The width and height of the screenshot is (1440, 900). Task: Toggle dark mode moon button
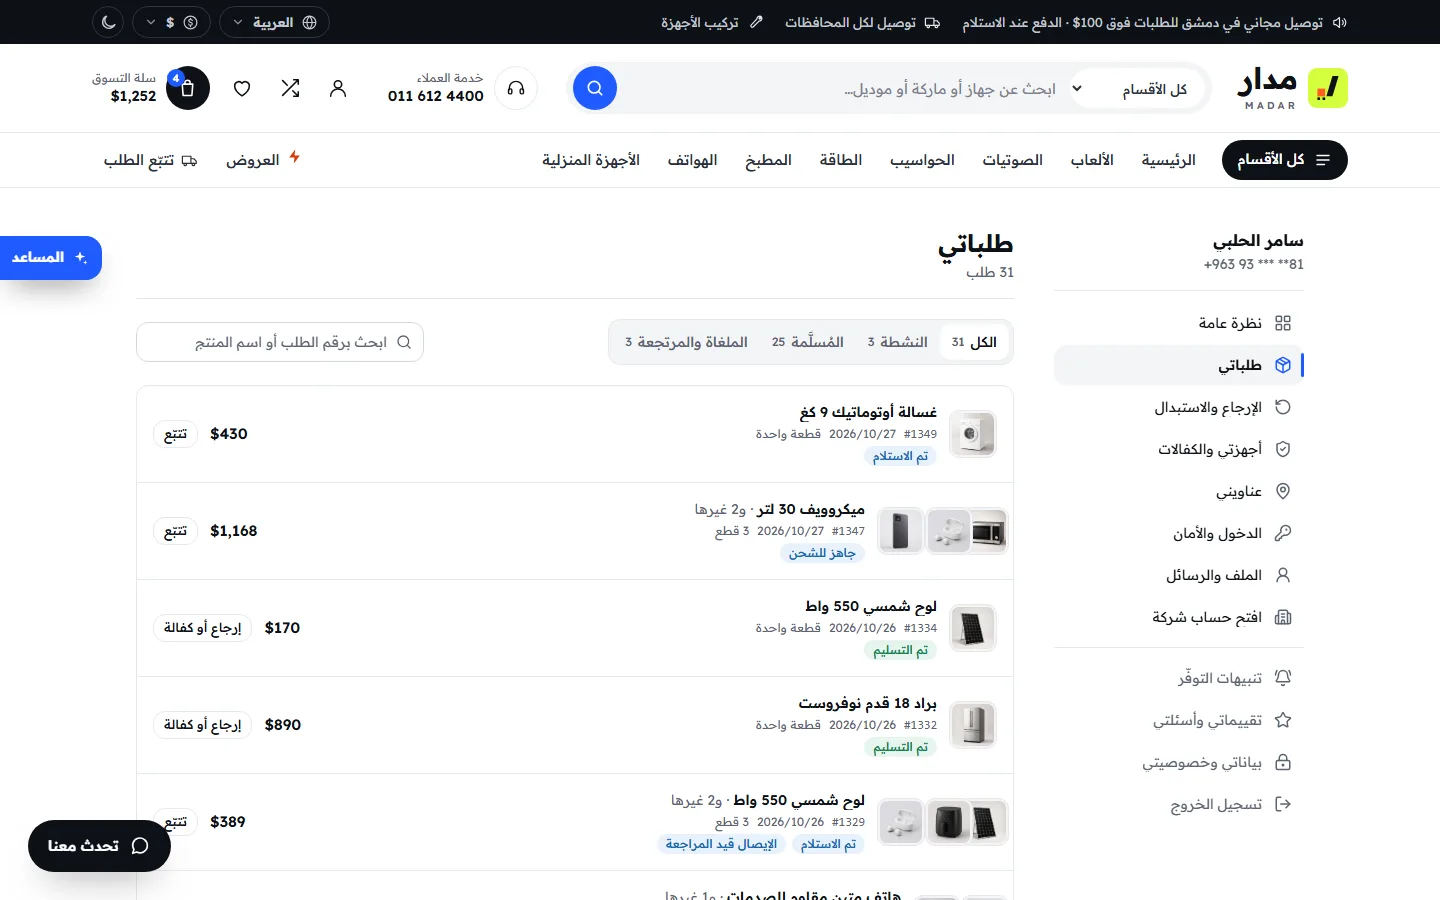coord(109,22)
